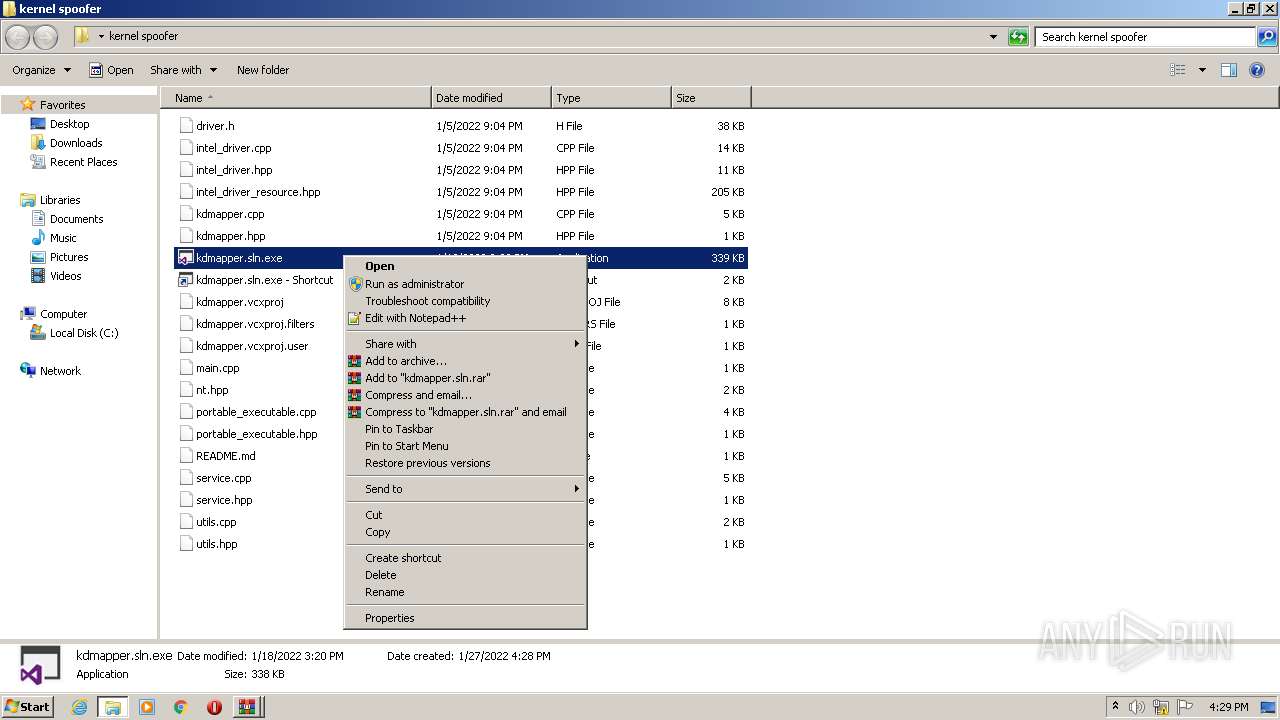Image resolution: width=1280 pixels, height=720 pixels.
Task: Click the Start button
Action: pos(27,707)
